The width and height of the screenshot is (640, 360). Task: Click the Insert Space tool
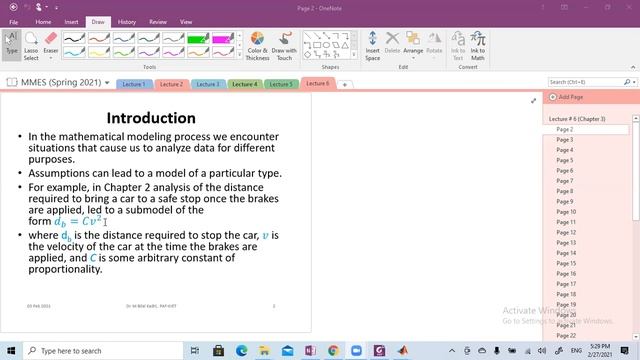372,45
